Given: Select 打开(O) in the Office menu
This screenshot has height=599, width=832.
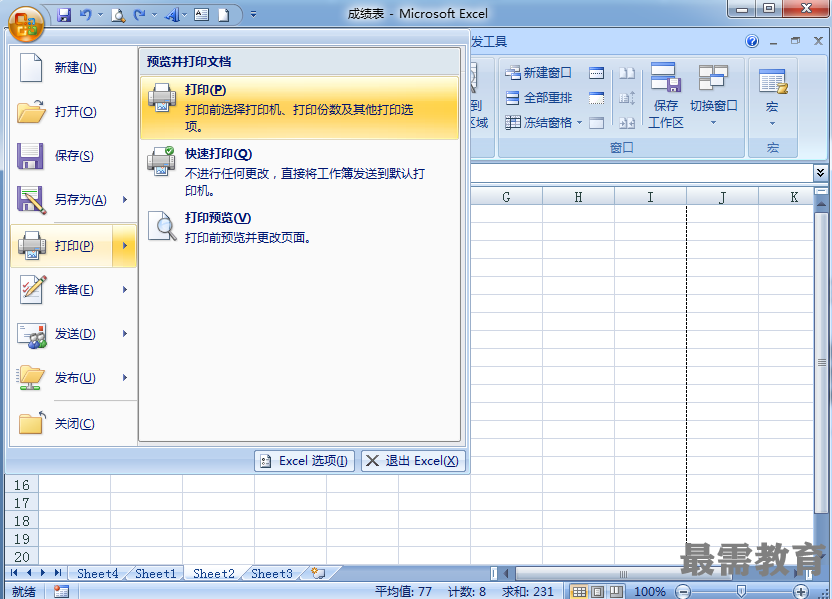Looking at the screenshot, I should click(73, 112).
